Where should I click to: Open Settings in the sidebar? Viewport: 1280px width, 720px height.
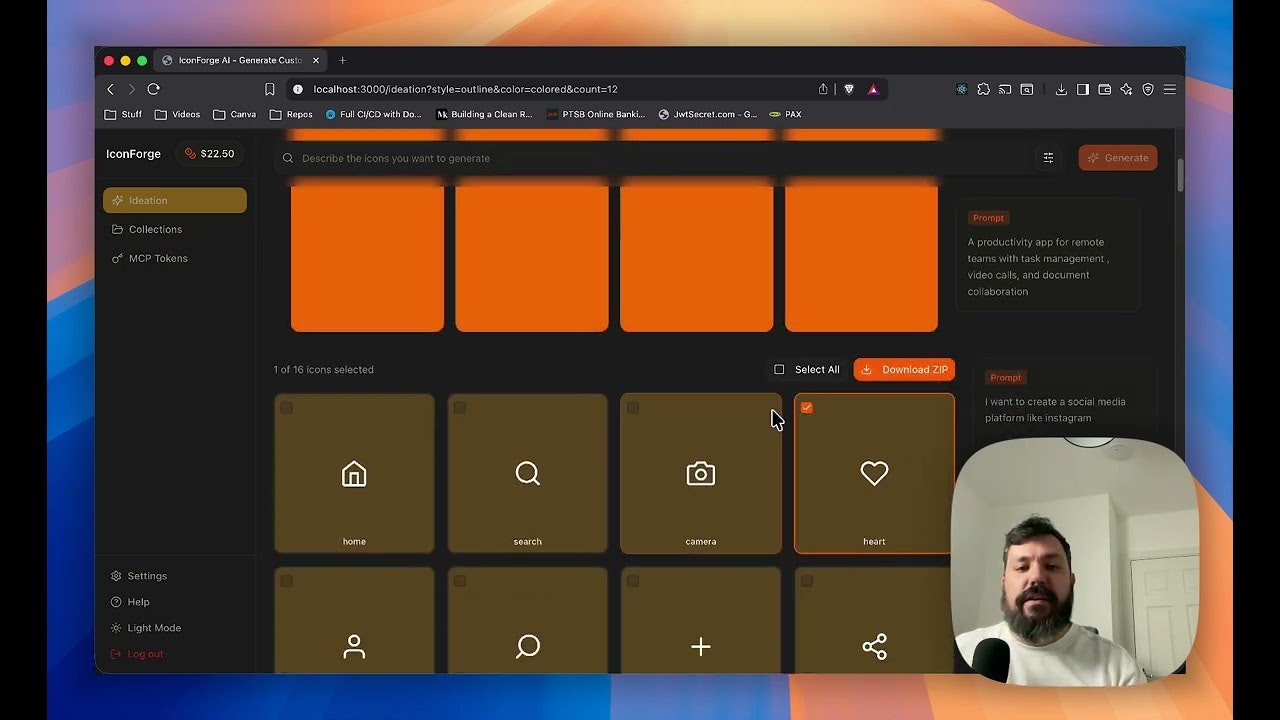[x=138, y=576]
